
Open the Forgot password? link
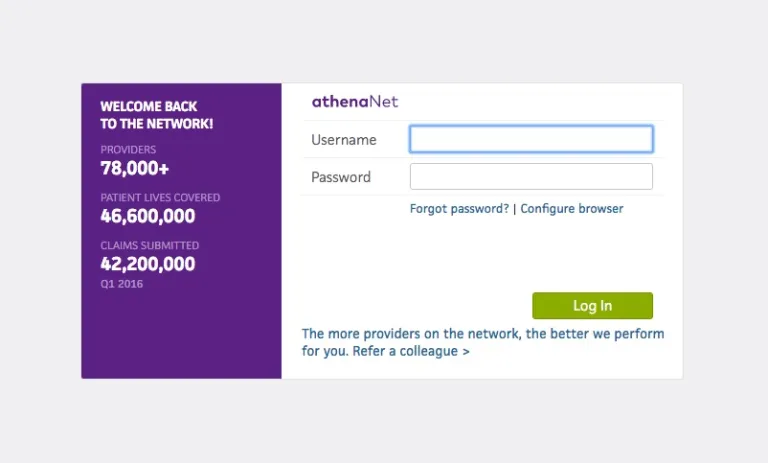click(459, 209)
